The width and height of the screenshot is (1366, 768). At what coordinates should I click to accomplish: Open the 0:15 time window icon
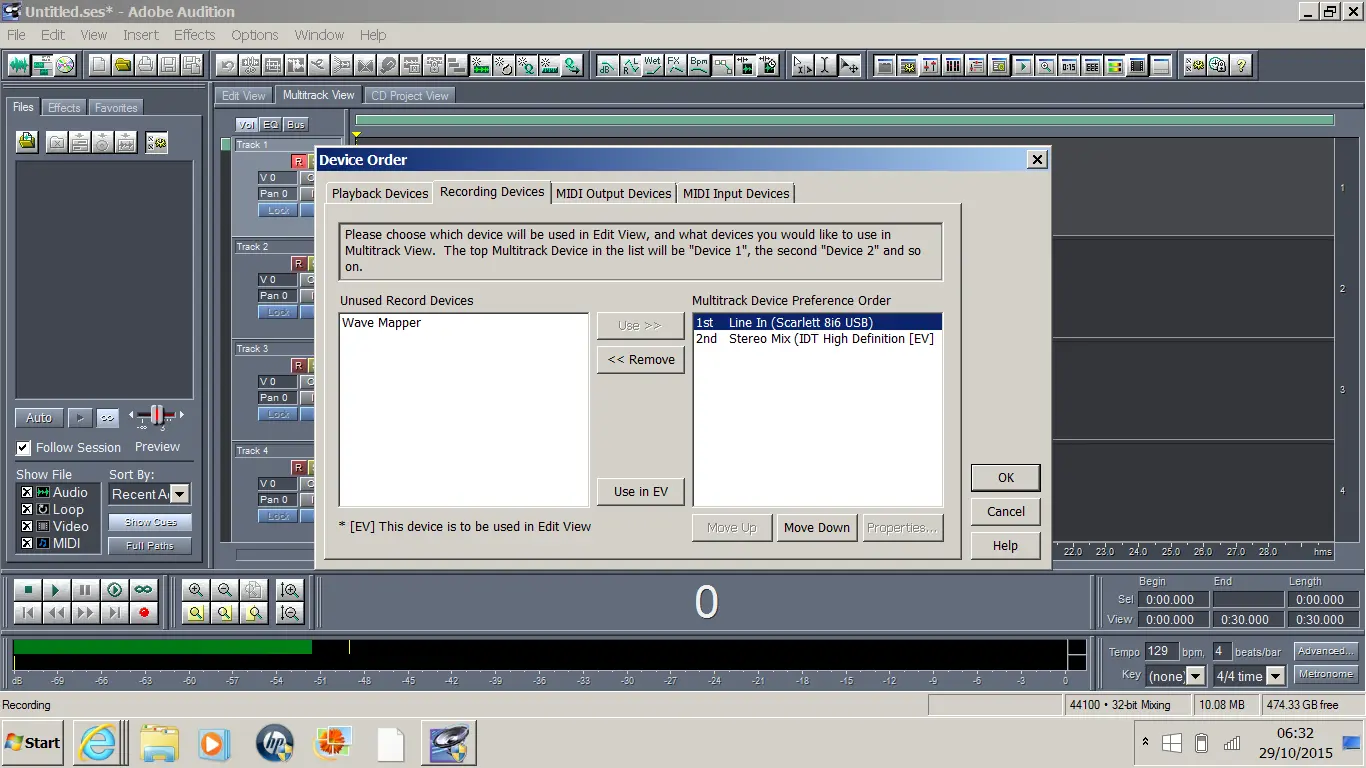[x=1069, y=66]
